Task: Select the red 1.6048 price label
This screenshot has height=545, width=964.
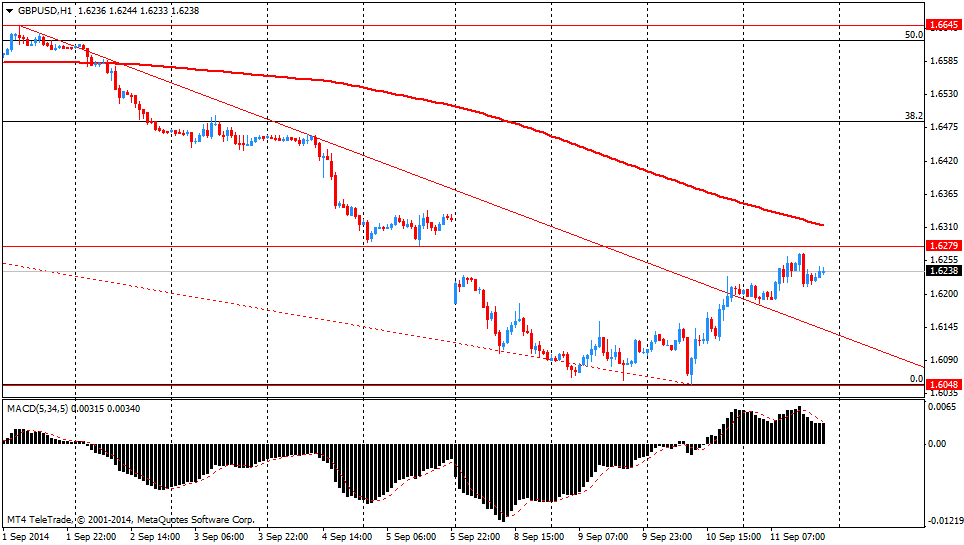Action: click(944, 385)
